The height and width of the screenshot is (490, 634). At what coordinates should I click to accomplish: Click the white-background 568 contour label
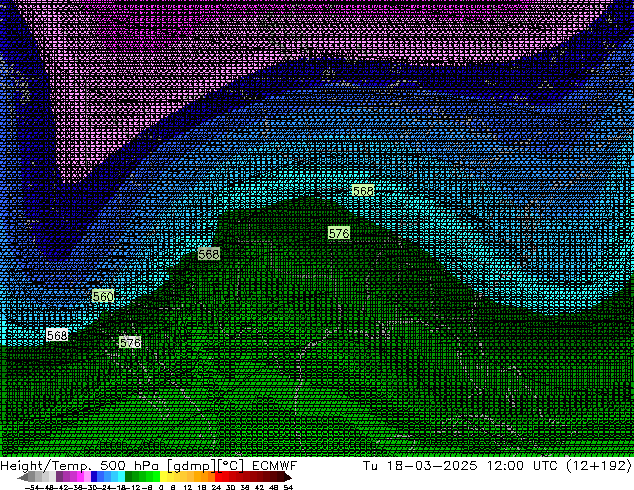(57, 335)
